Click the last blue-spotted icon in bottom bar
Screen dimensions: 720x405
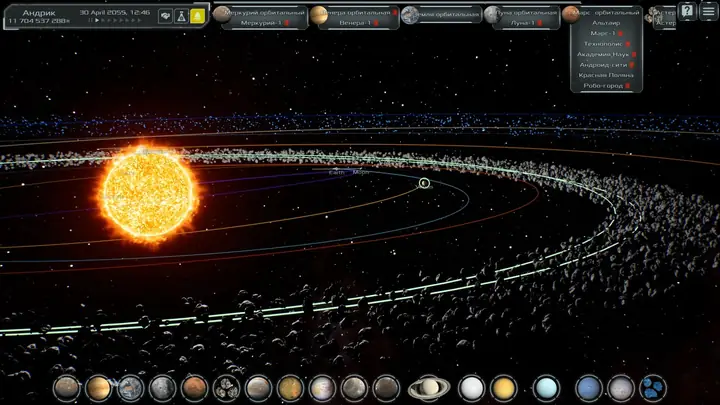[652, 388]
